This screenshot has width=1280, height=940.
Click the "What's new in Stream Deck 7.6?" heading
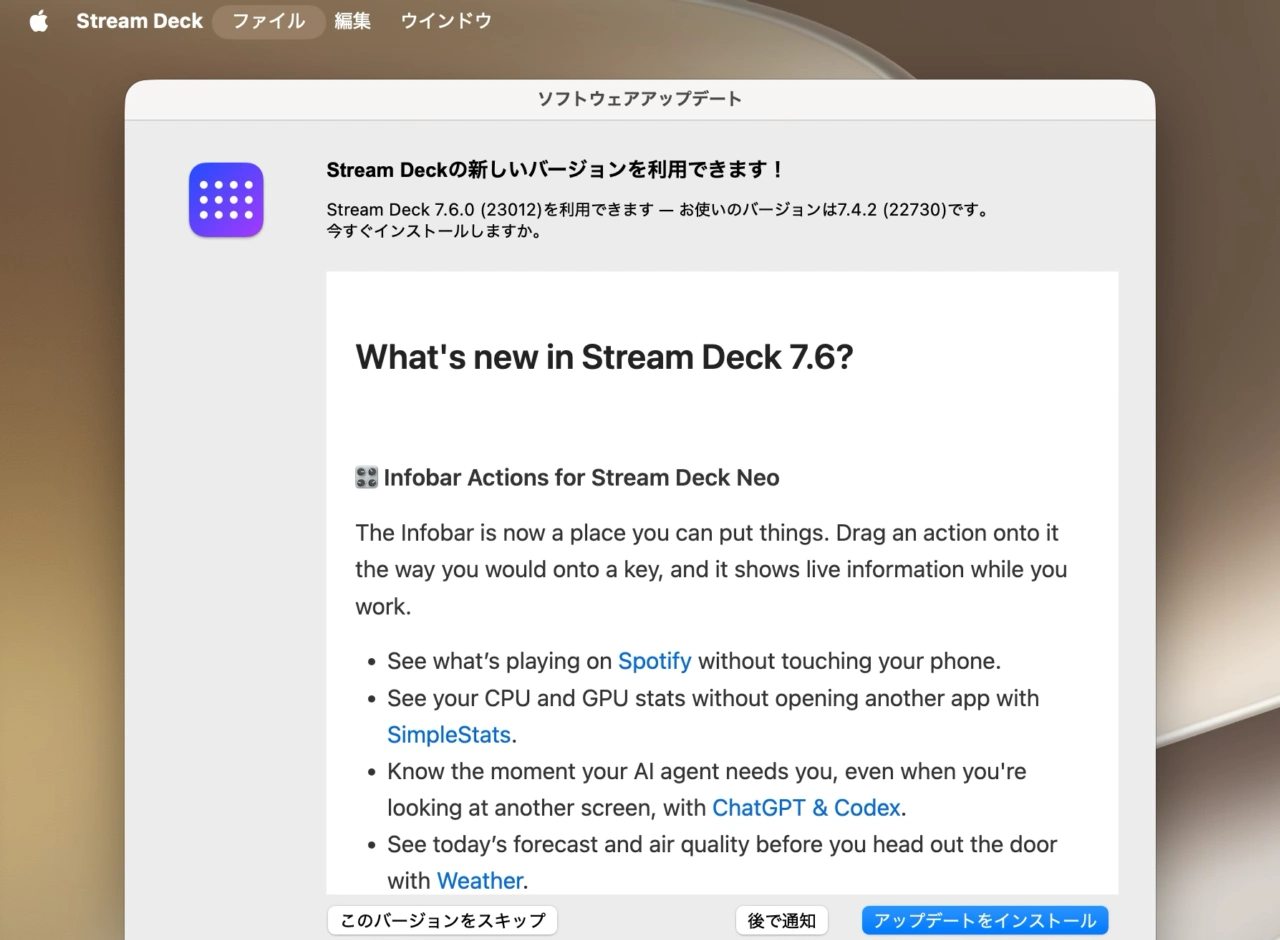coord(605,357)
